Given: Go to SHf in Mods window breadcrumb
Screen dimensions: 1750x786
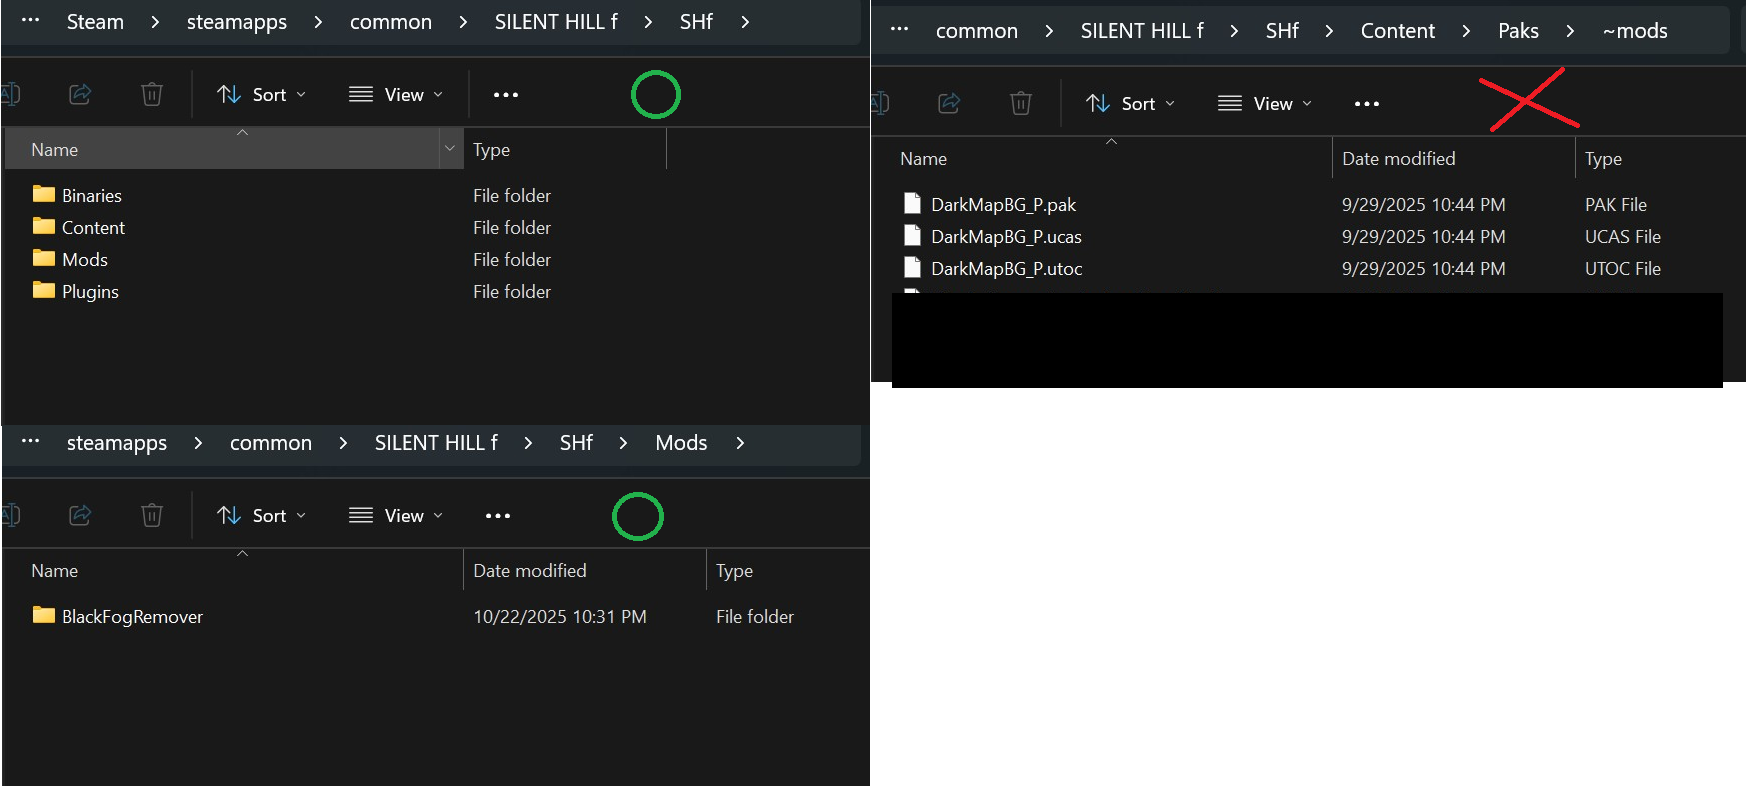Looking at the screenshot, I should pos(576,443).
